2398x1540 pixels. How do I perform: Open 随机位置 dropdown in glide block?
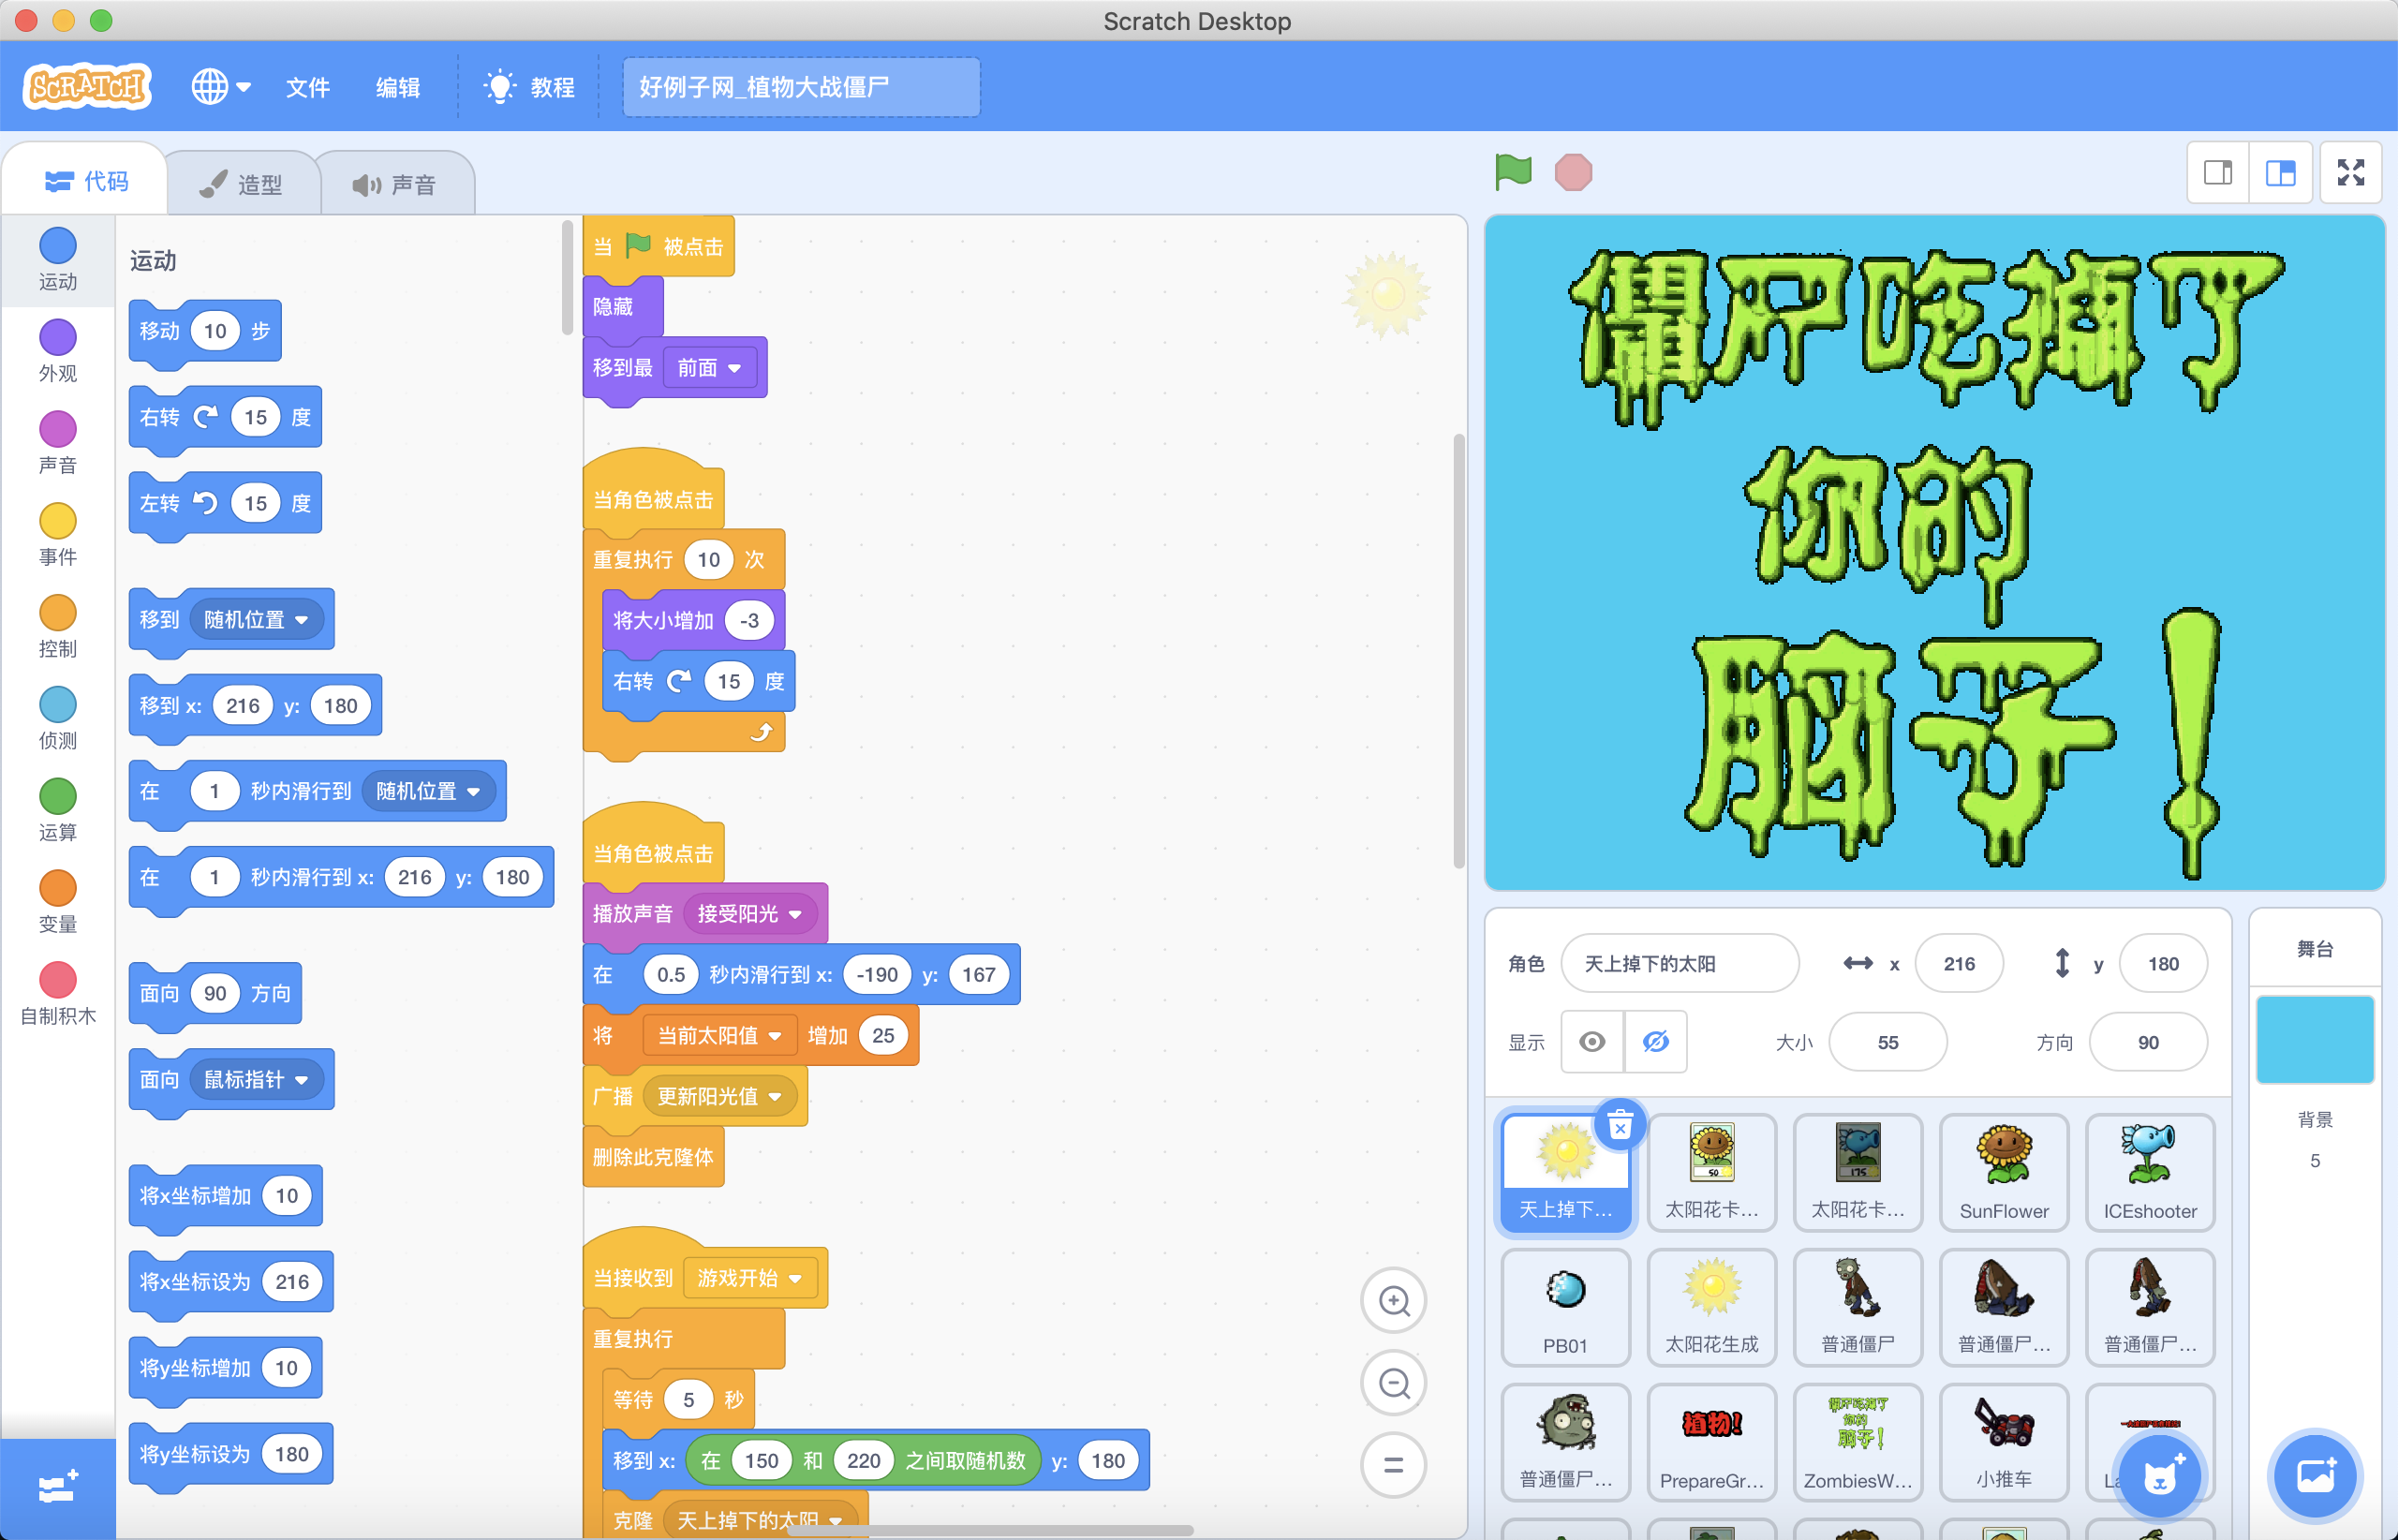429,792
